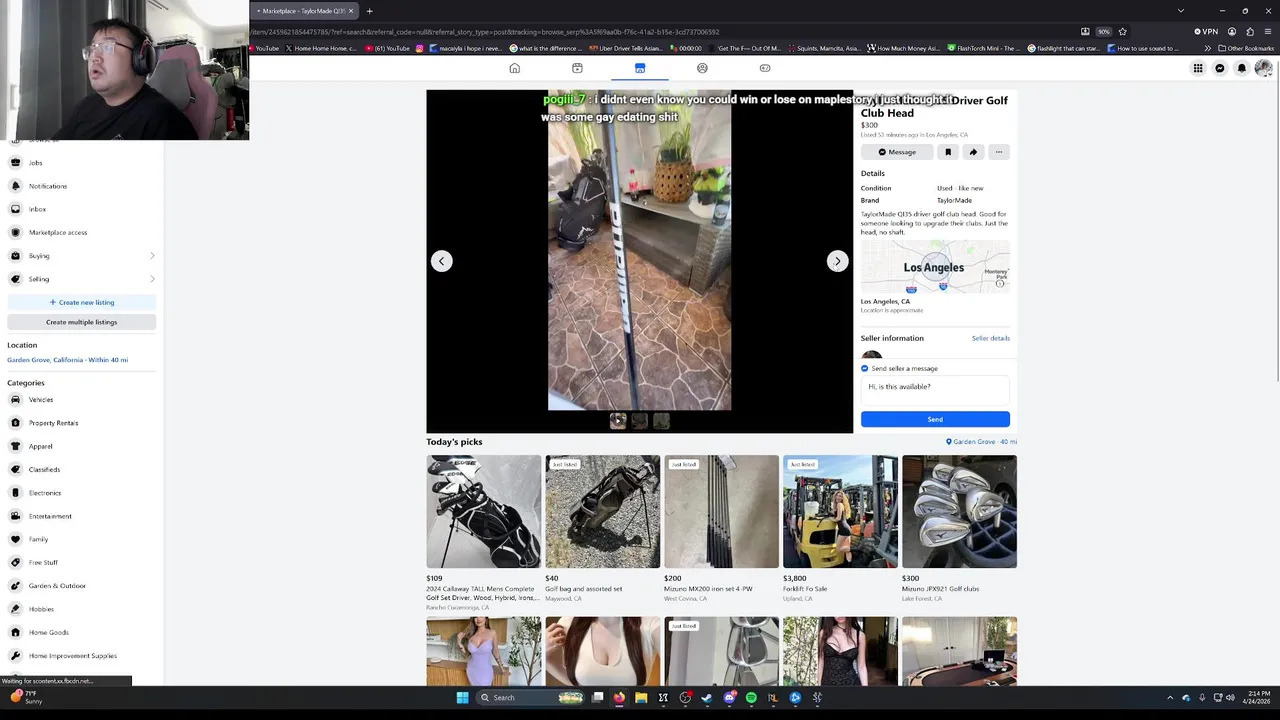
Task: Browse Free Stuff category
Action: [x=81, y=562]
